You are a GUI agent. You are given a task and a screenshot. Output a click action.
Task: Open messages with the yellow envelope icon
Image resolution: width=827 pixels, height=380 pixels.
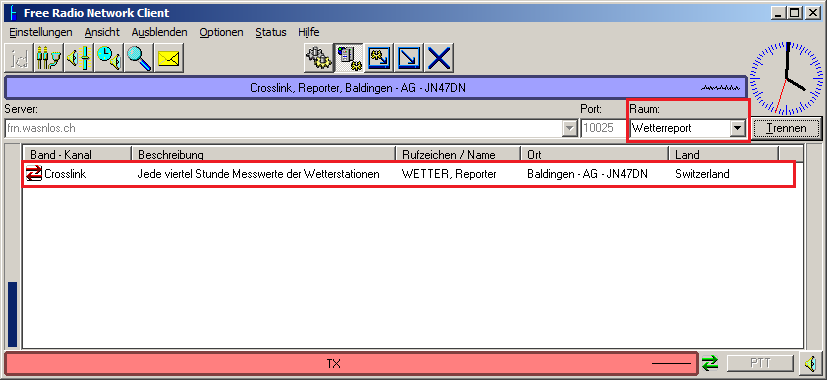[169, 58]
